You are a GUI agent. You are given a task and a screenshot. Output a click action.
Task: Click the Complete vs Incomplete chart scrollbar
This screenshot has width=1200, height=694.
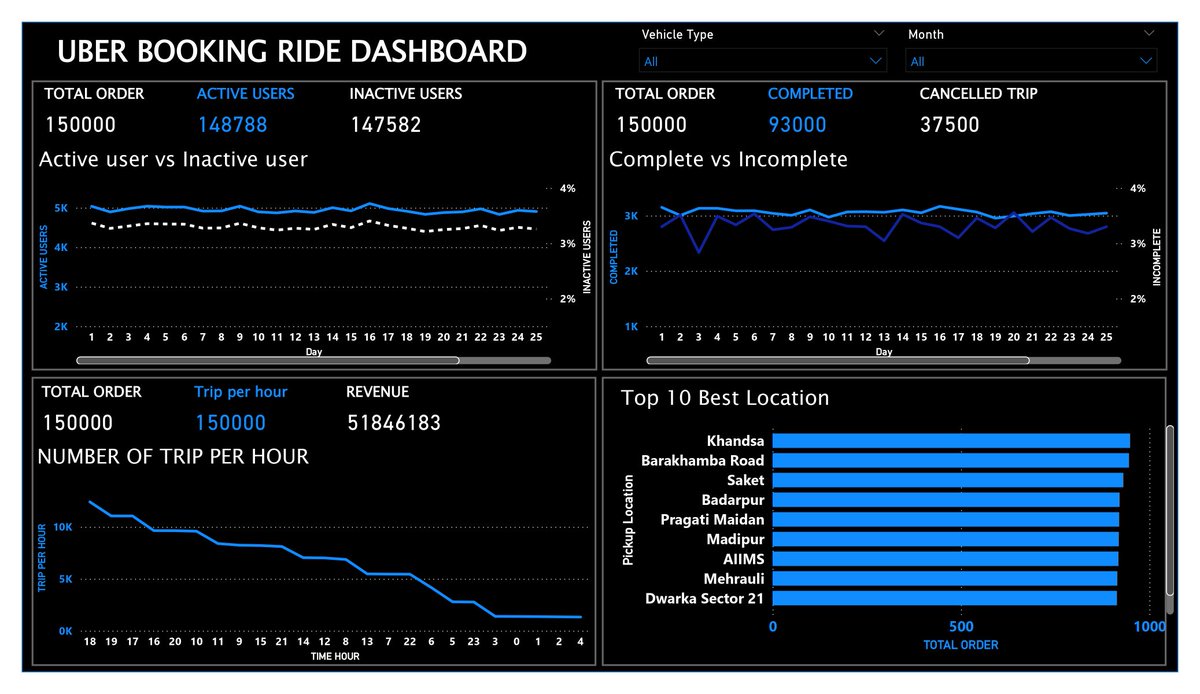tap(838, 360)
